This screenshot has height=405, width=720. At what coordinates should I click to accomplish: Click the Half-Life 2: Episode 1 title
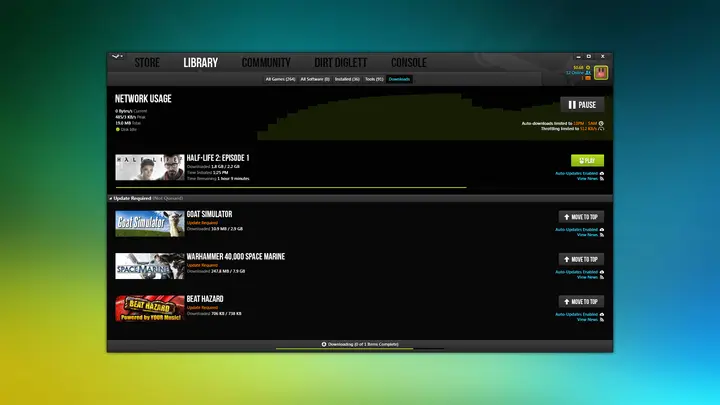218,158
